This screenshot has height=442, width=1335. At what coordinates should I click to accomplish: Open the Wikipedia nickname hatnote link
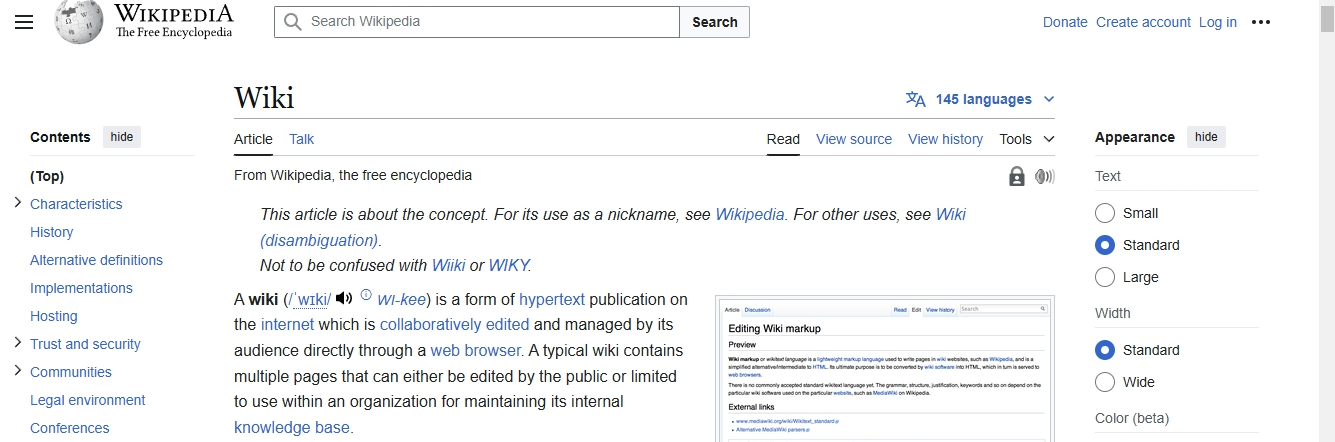coord(750,214)
